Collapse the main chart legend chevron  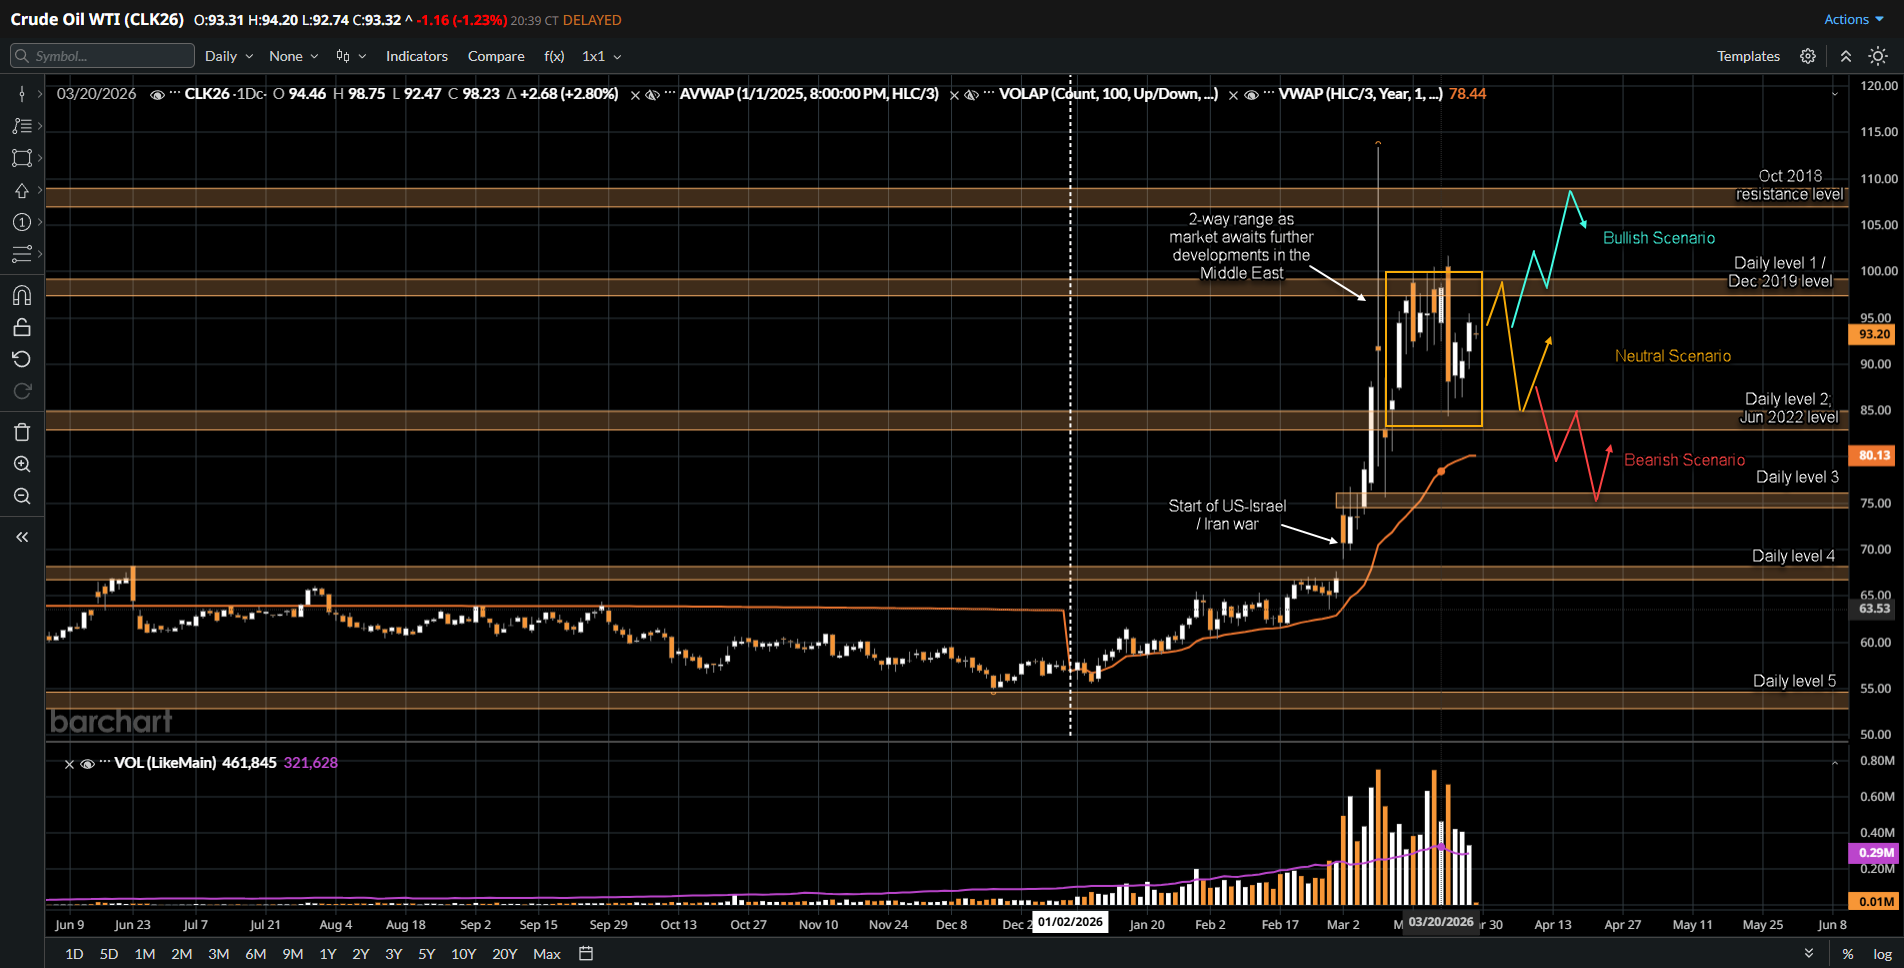1835,94
